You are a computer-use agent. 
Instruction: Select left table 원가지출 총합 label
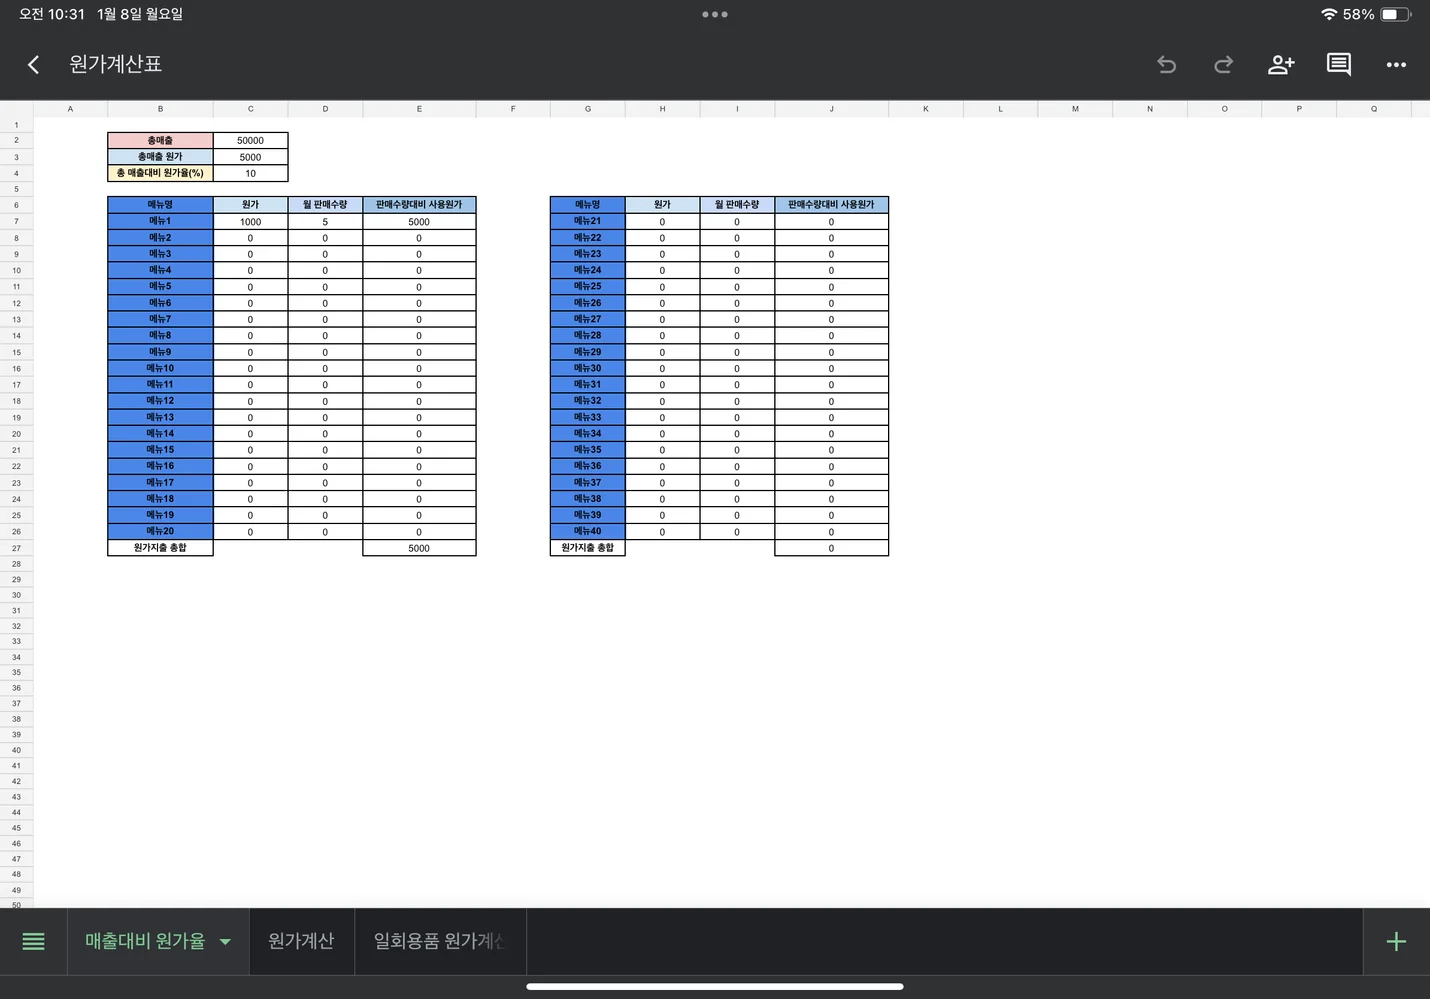pyautogui.click(x=160, y=548)
